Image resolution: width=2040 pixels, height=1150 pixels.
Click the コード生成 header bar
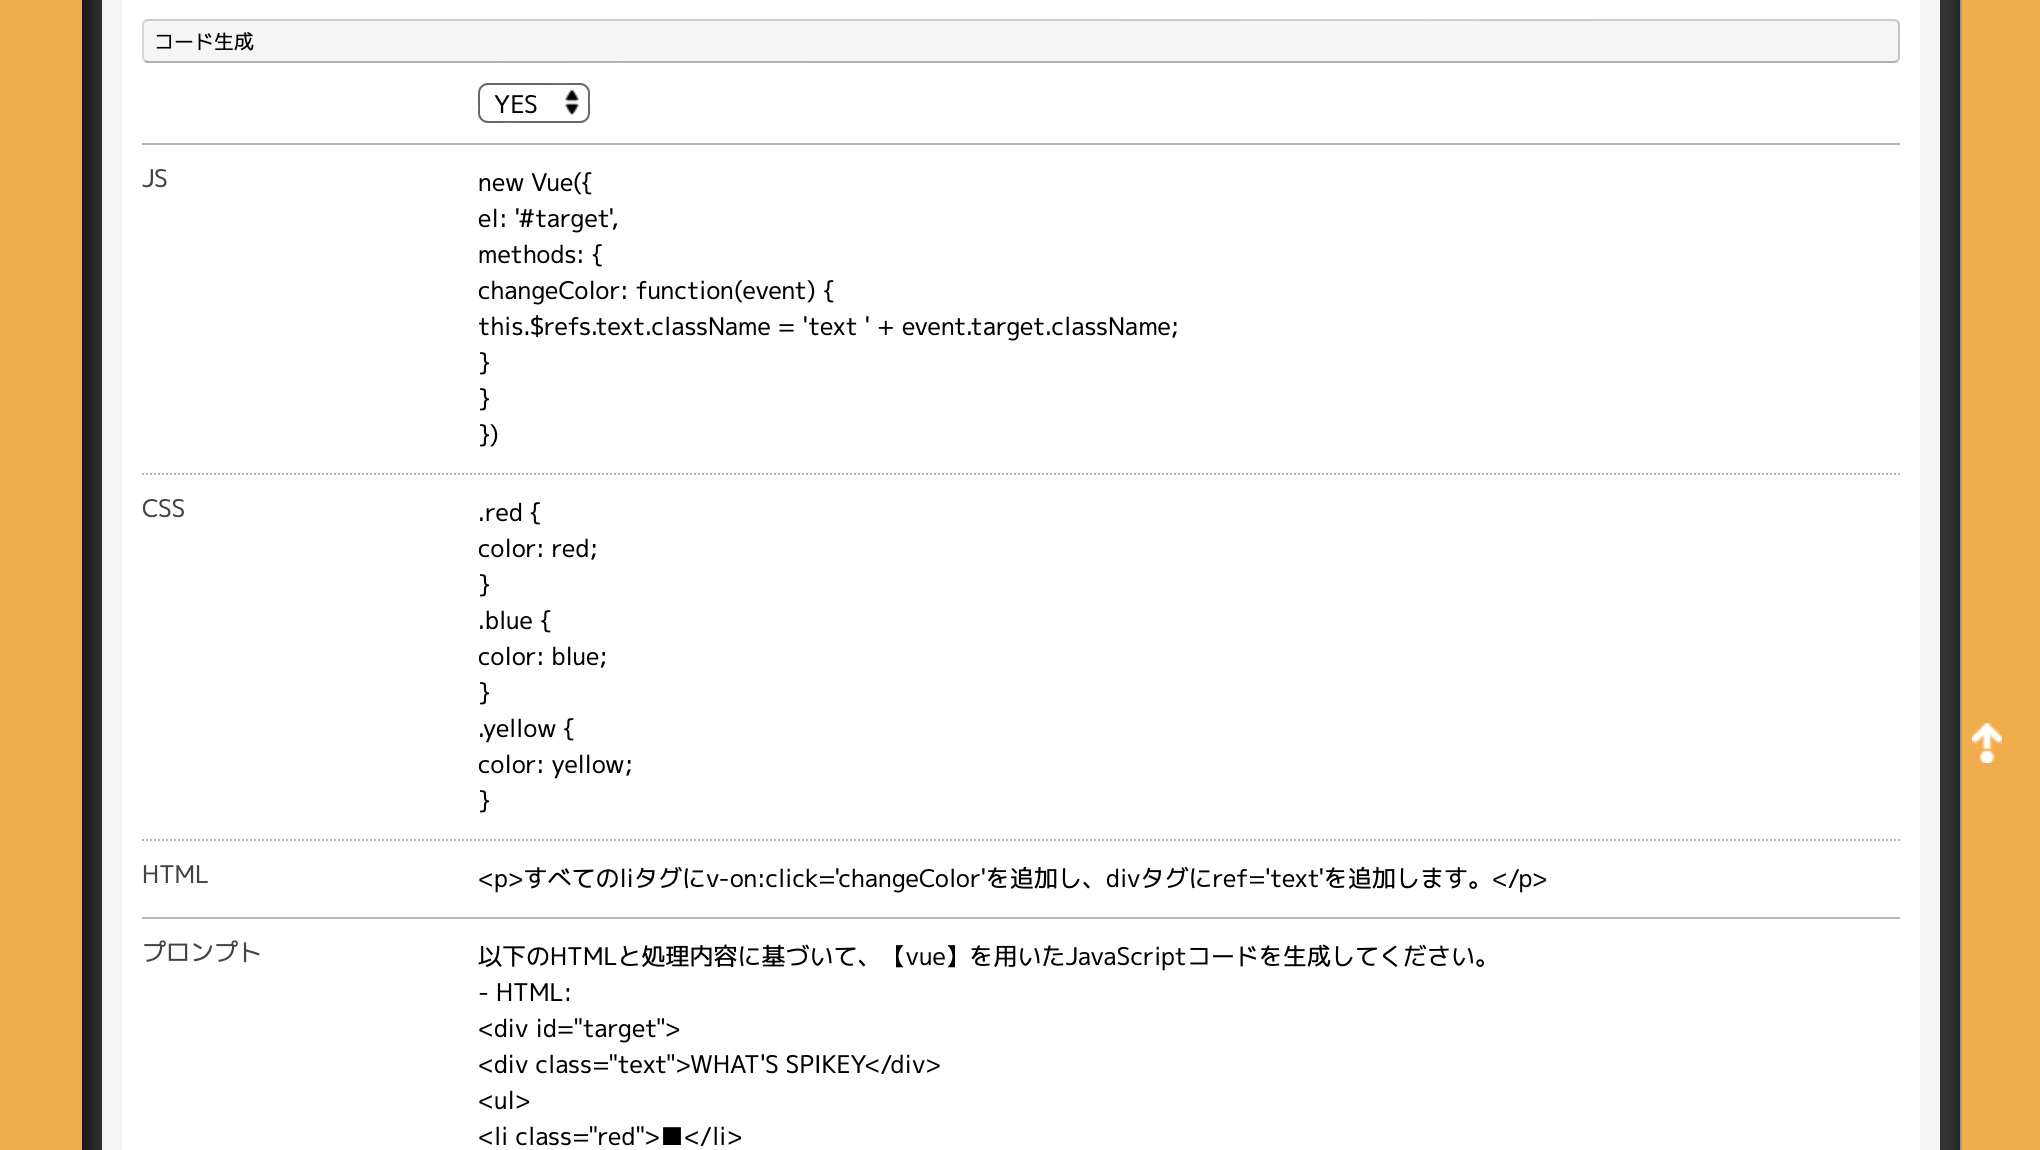1020,41
